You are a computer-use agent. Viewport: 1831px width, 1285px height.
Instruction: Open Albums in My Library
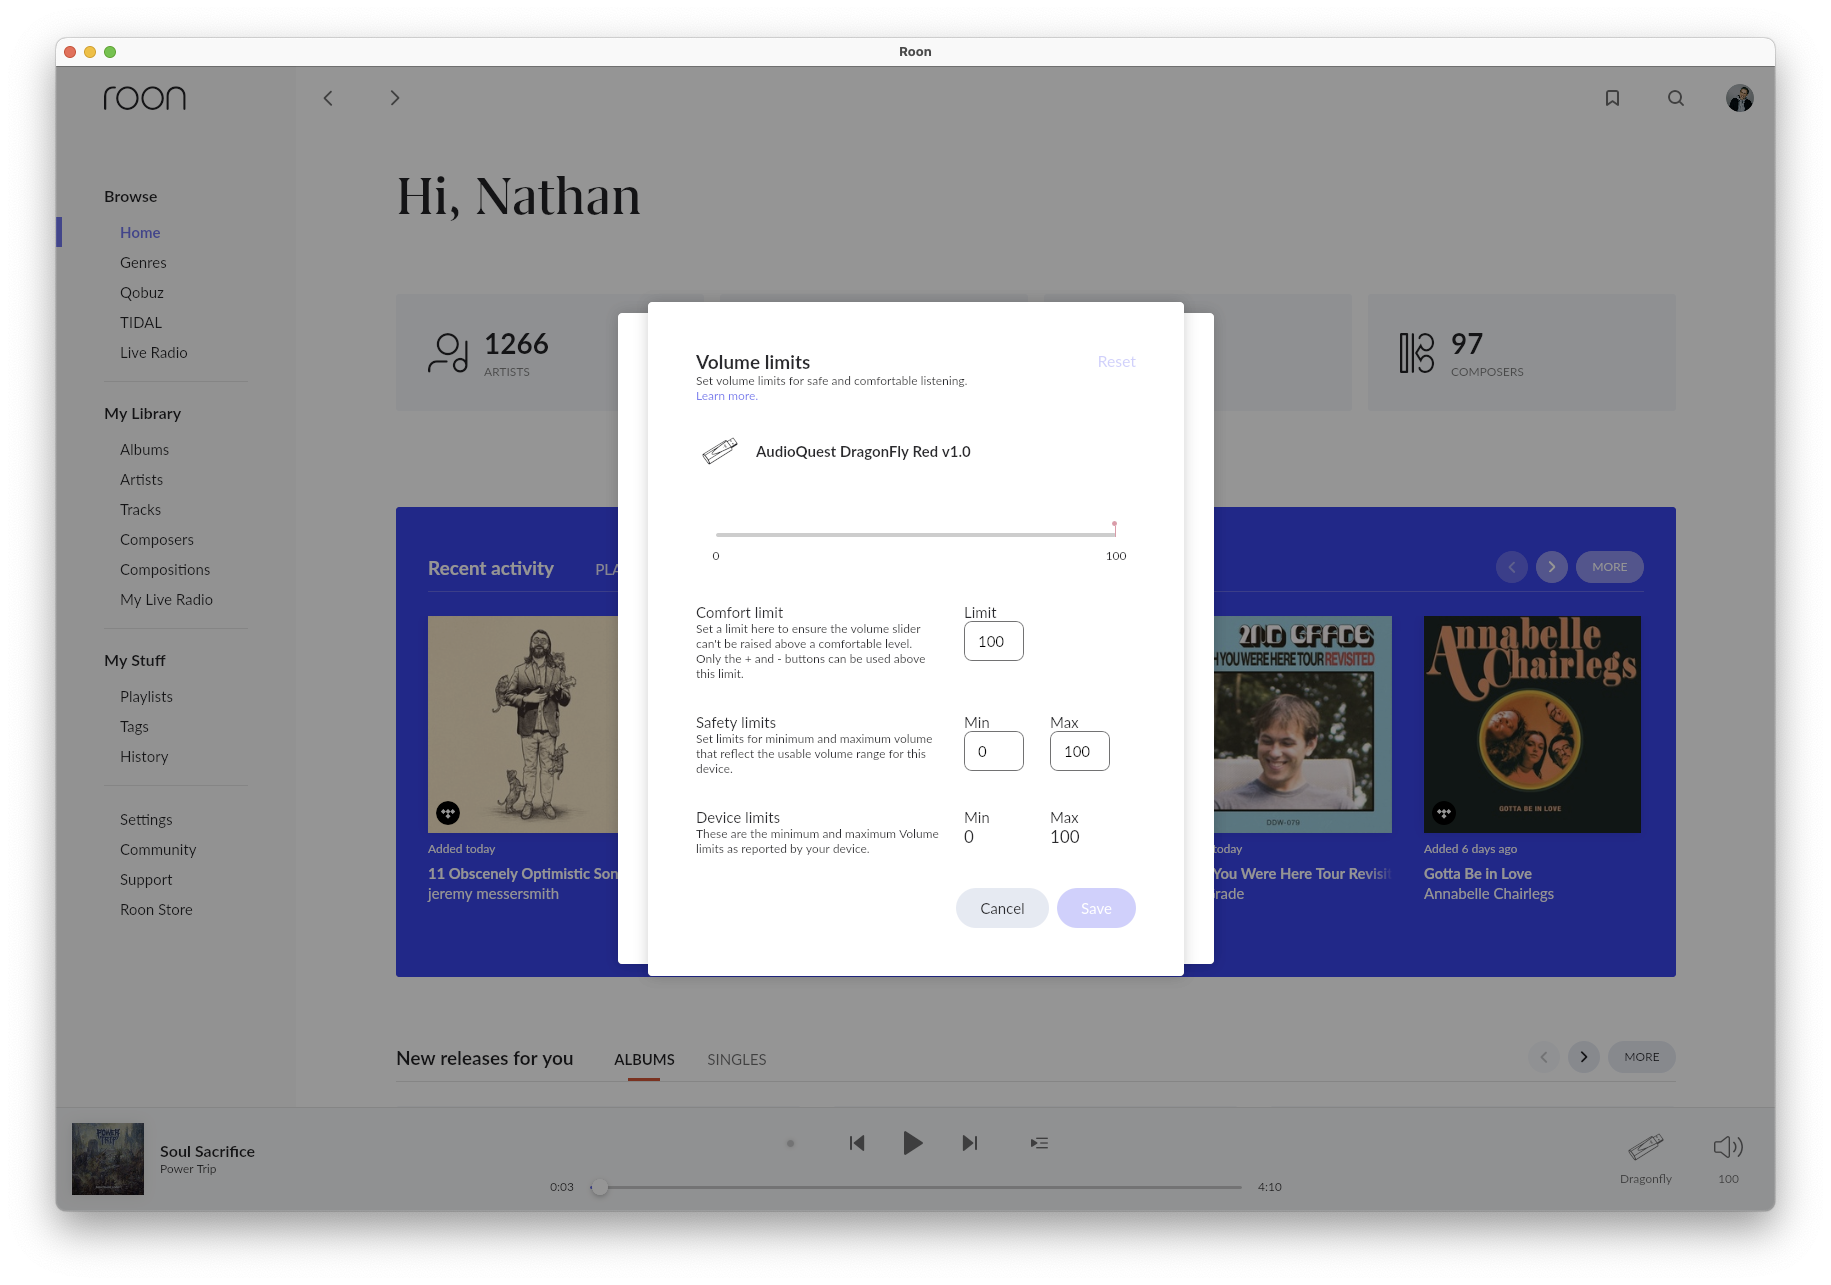[145, 449]
